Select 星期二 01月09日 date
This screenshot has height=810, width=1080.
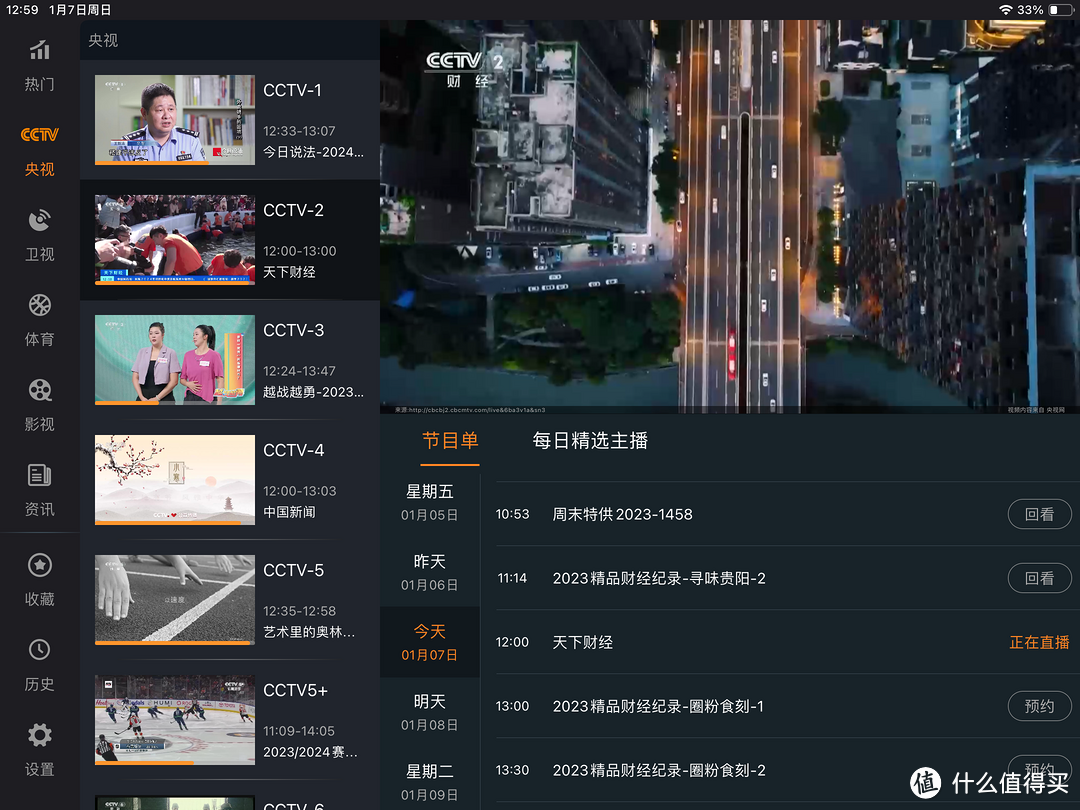(x=430, y=782)
